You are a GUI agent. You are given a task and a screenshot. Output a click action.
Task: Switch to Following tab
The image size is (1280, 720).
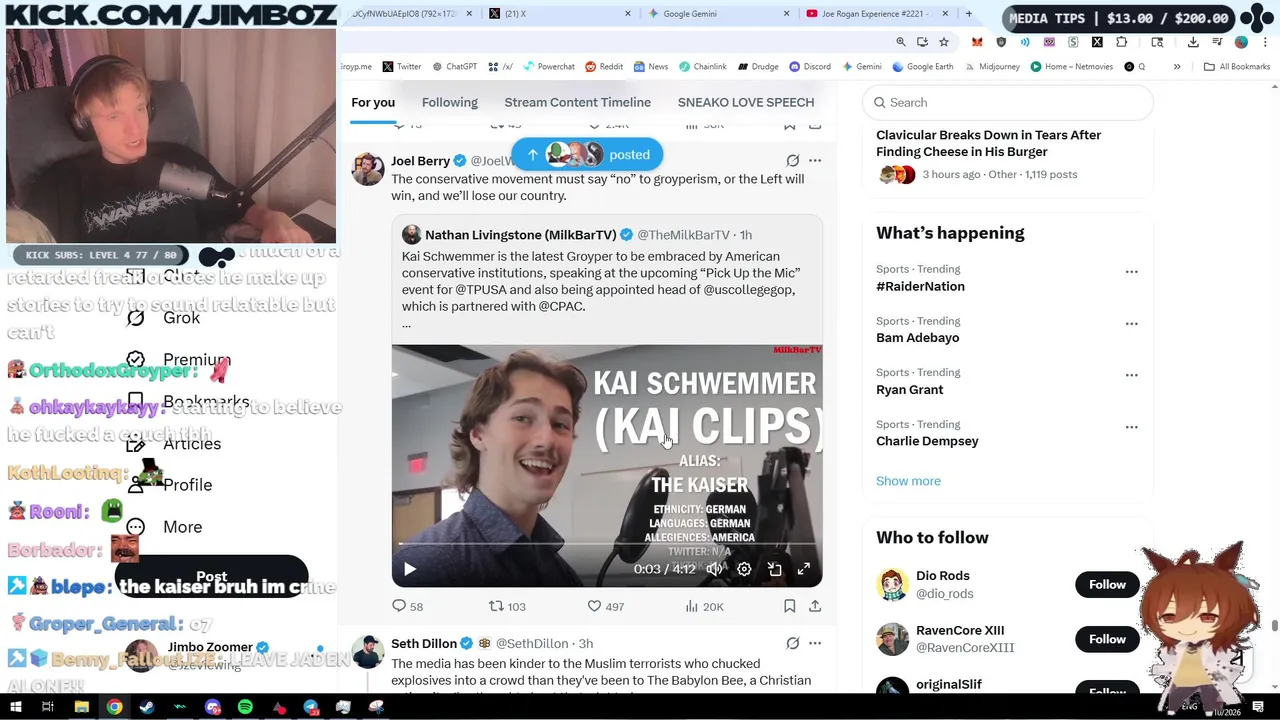coord(449,102)
